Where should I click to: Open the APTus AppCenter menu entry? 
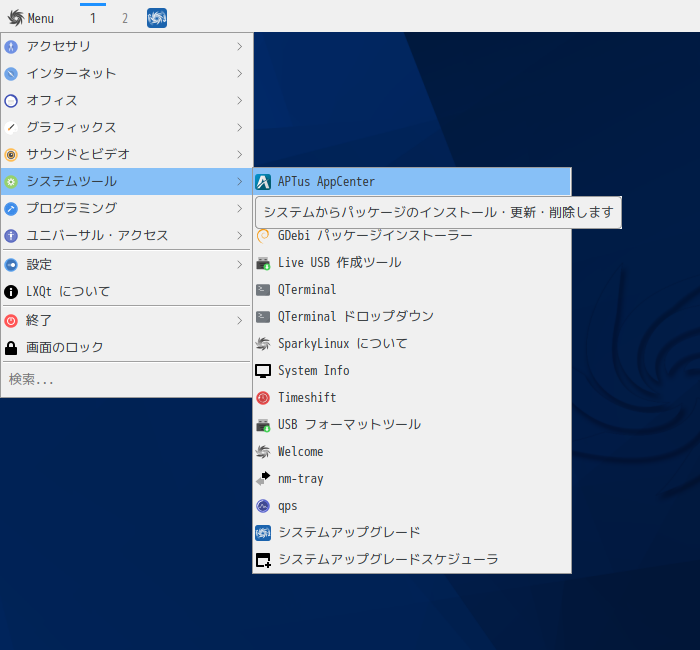pyautogui.click(x=412, y=182)
